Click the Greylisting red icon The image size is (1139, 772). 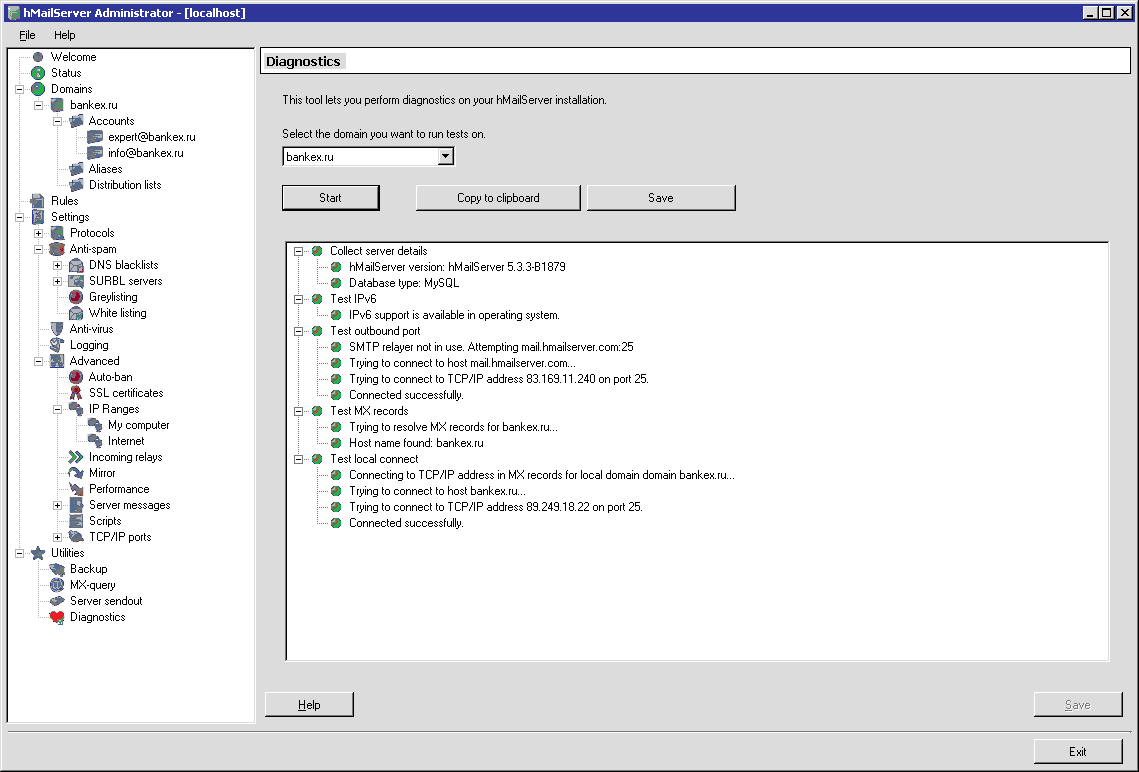pyautogui.click(x=76, y=296)
